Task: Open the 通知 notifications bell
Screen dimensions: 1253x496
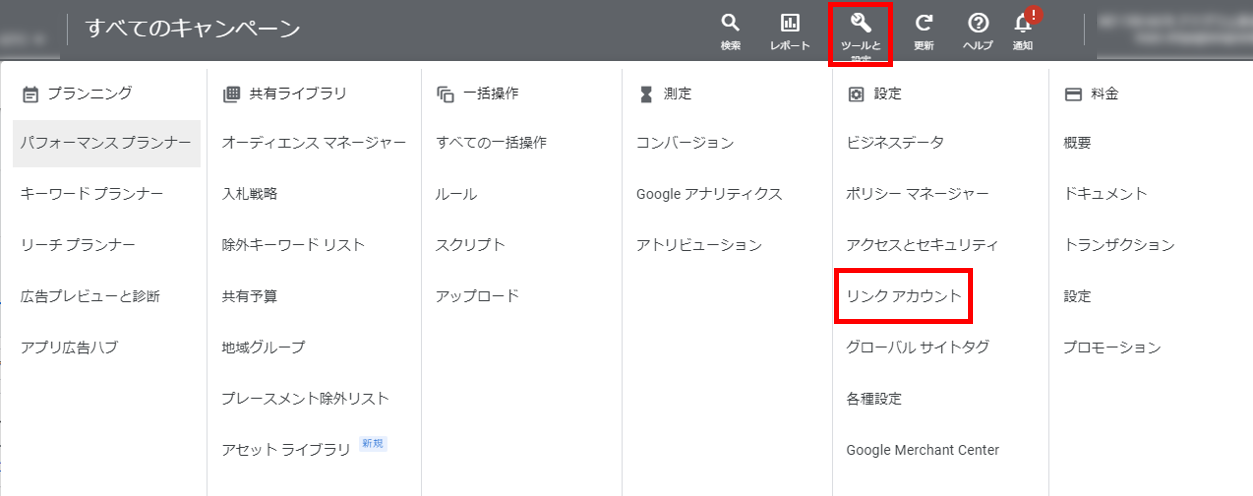Action: (1022, 24)
